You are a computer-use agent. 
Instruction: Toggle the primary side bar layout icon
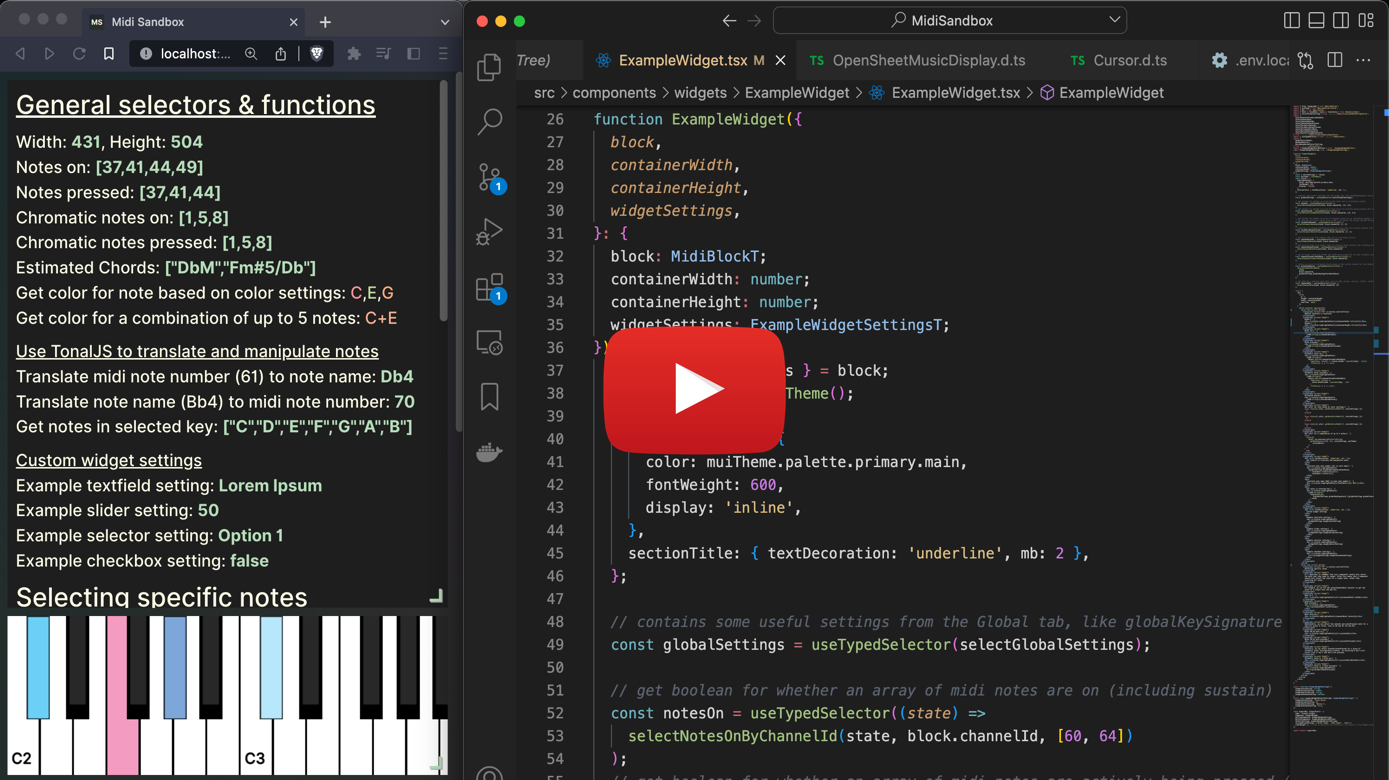click(1292, 20)
